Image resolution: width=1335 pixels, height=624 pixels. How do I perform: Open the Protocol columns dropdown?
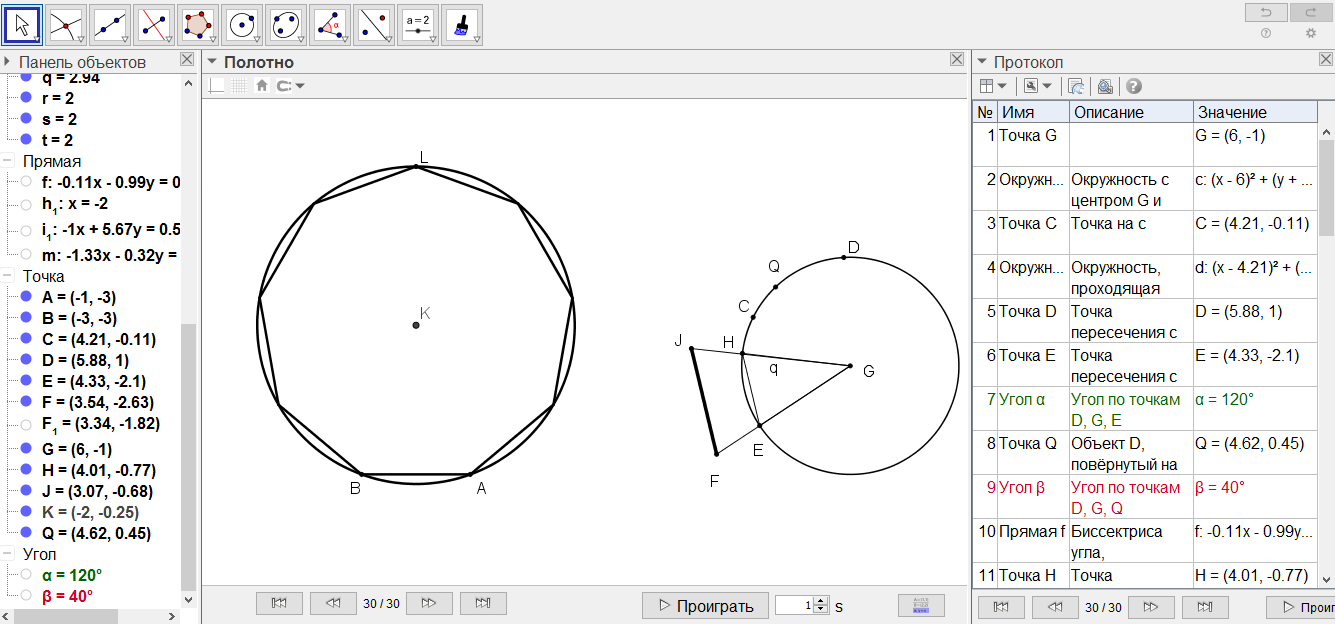click(993, 87)
